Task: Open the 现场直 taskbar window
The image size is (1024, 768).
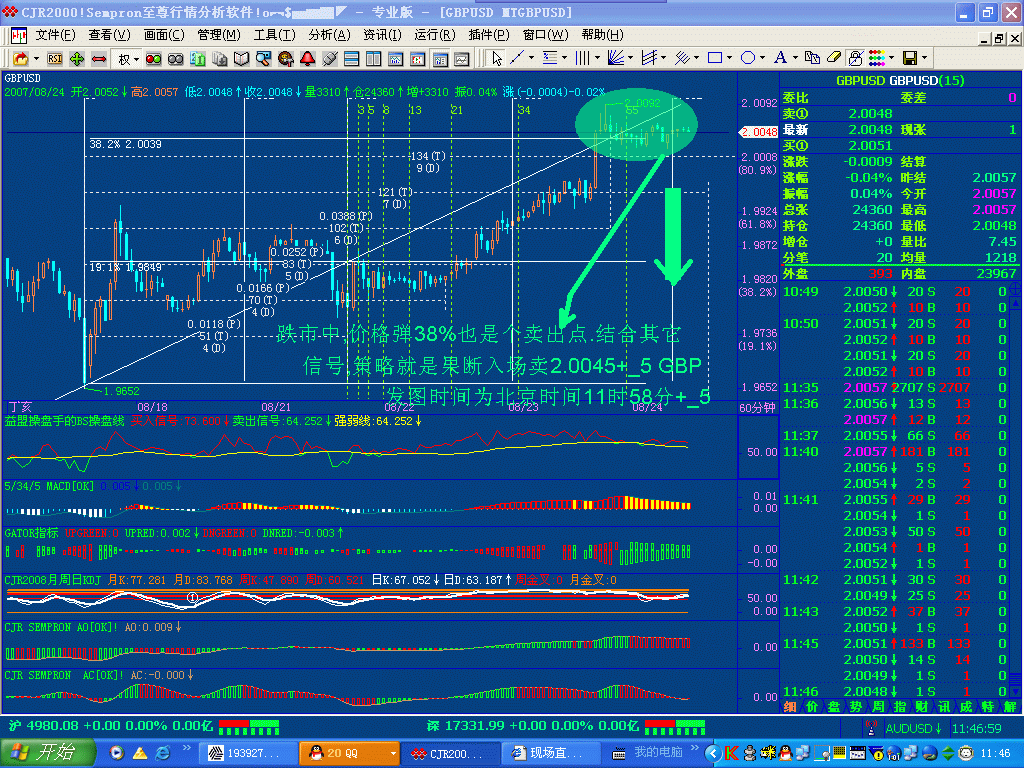Action: [x=550, y=753]
